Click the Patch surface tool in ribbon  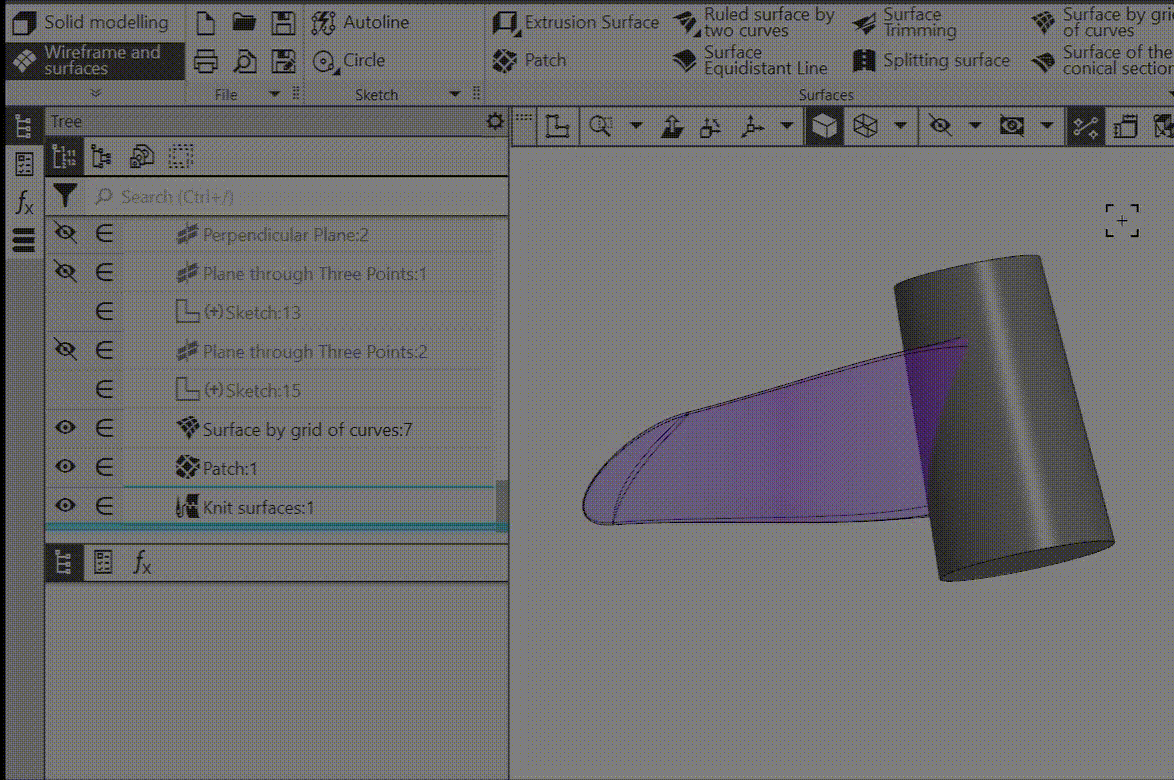pyautogui.click(x=530, y=61)
